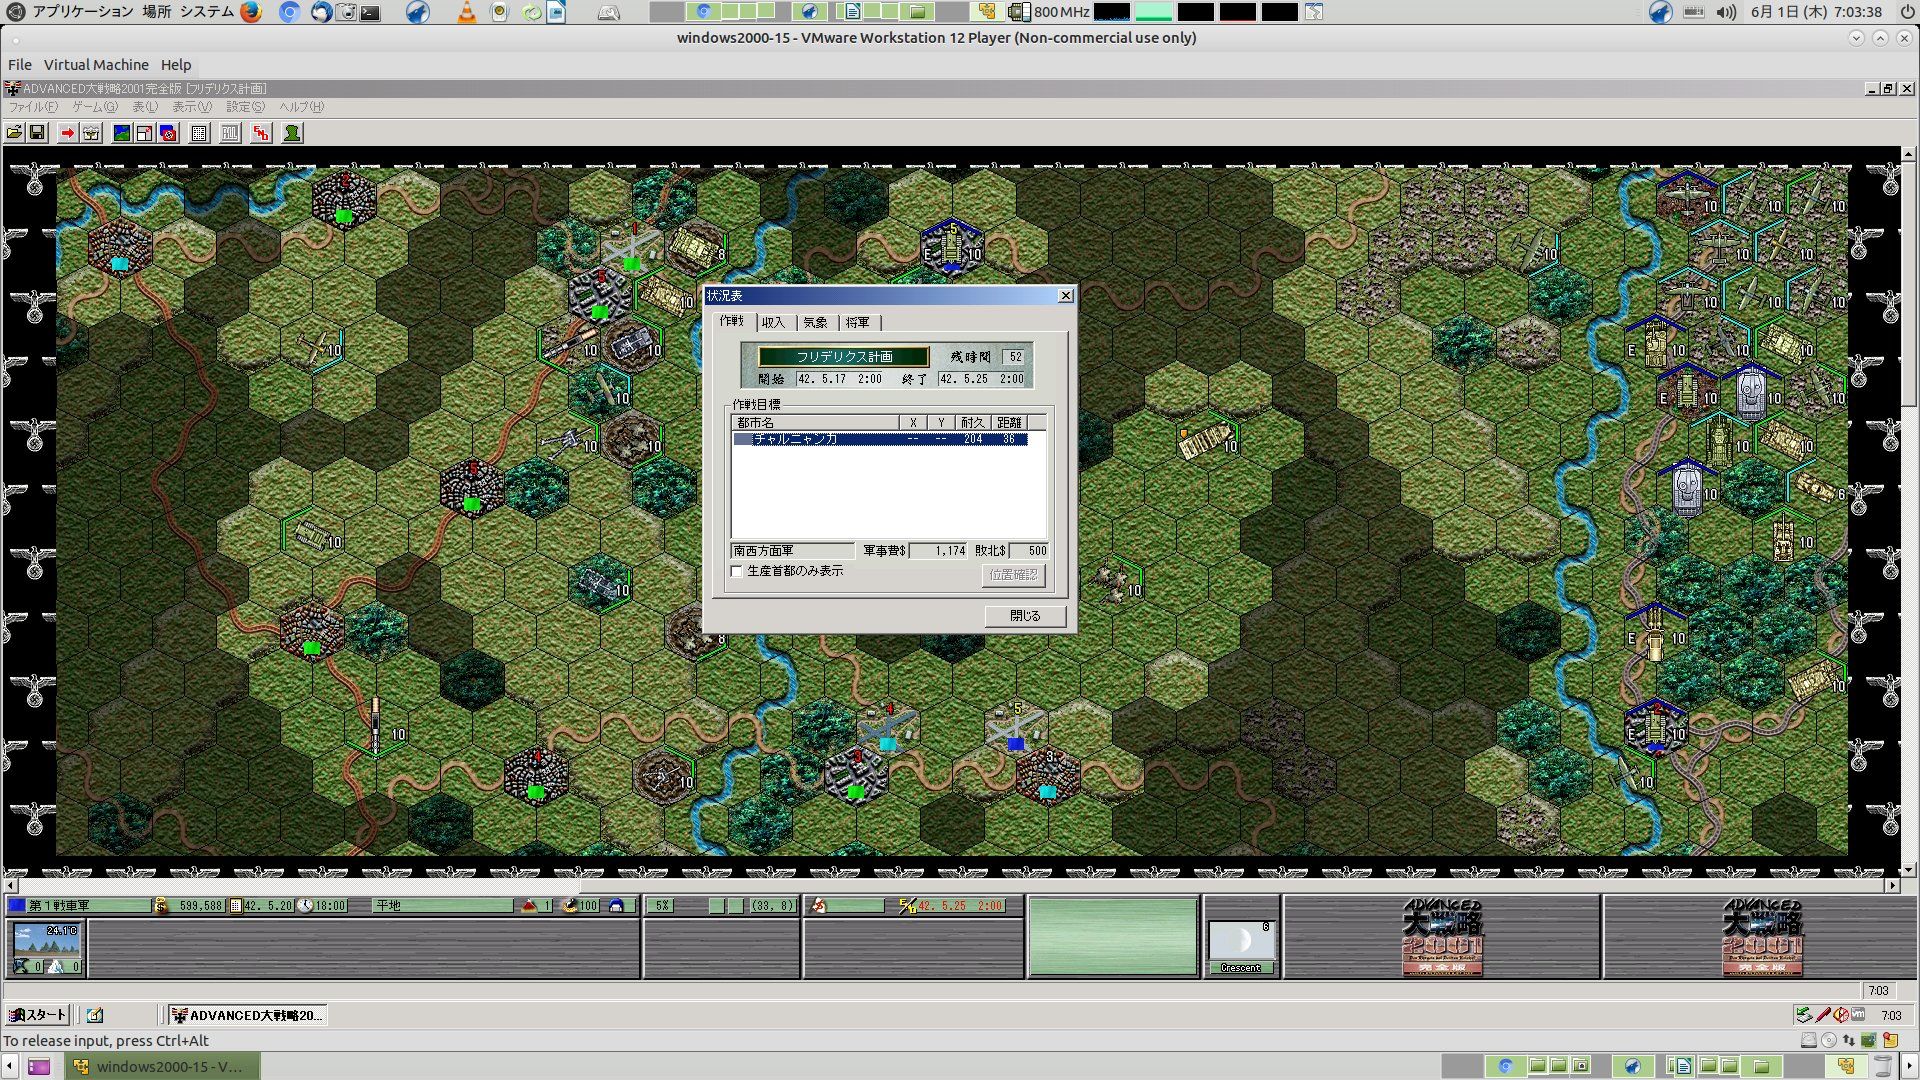
Task: Select the tank unit in the middle-right plain
Action: pyautogui.click(x=1207, y=440)
